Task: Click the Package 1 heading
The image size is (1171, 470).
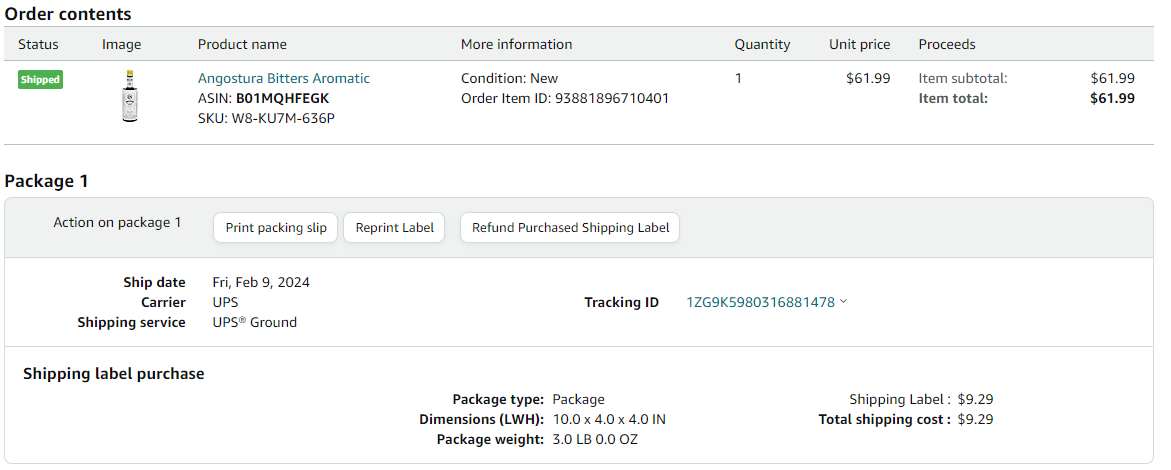Action: point(46,181)
